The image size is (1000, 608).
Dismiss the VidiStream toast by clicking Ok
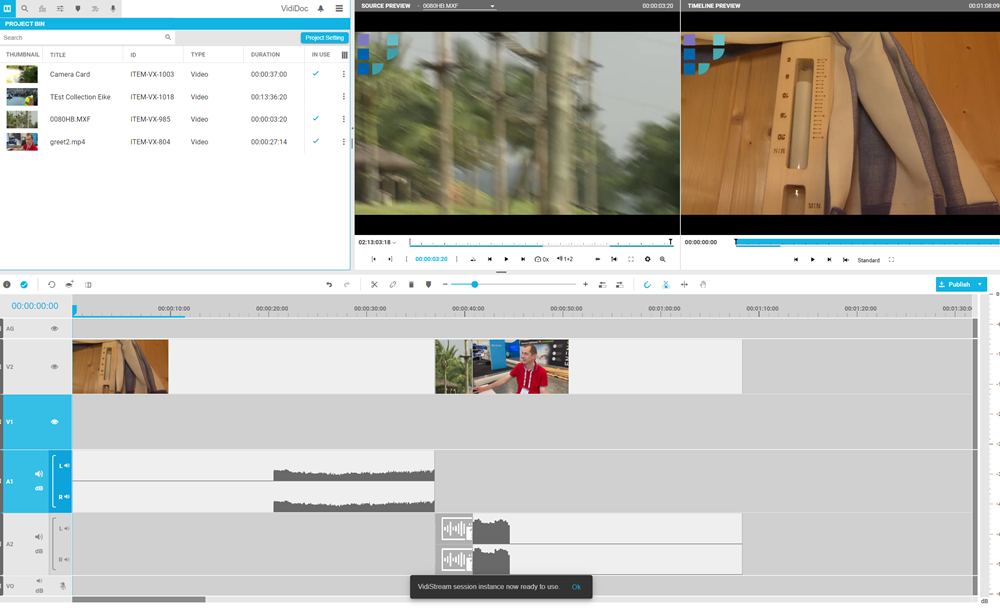click(x=576, y=587)
